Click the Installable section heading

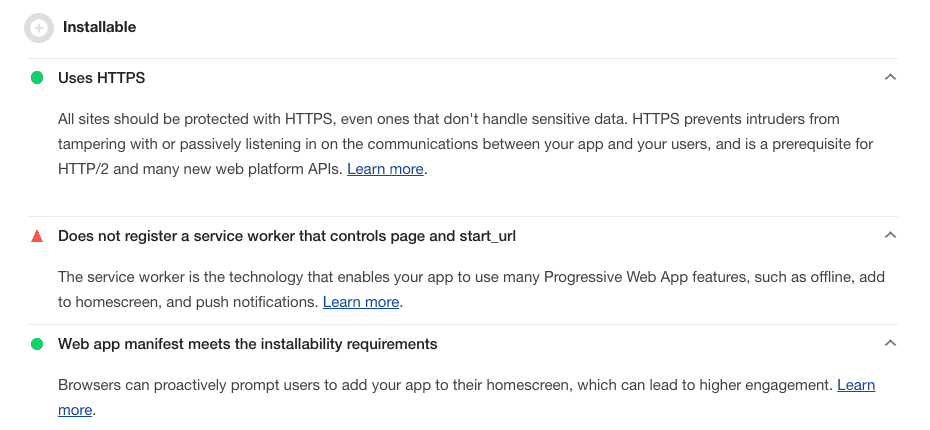(x=99, y=27)
